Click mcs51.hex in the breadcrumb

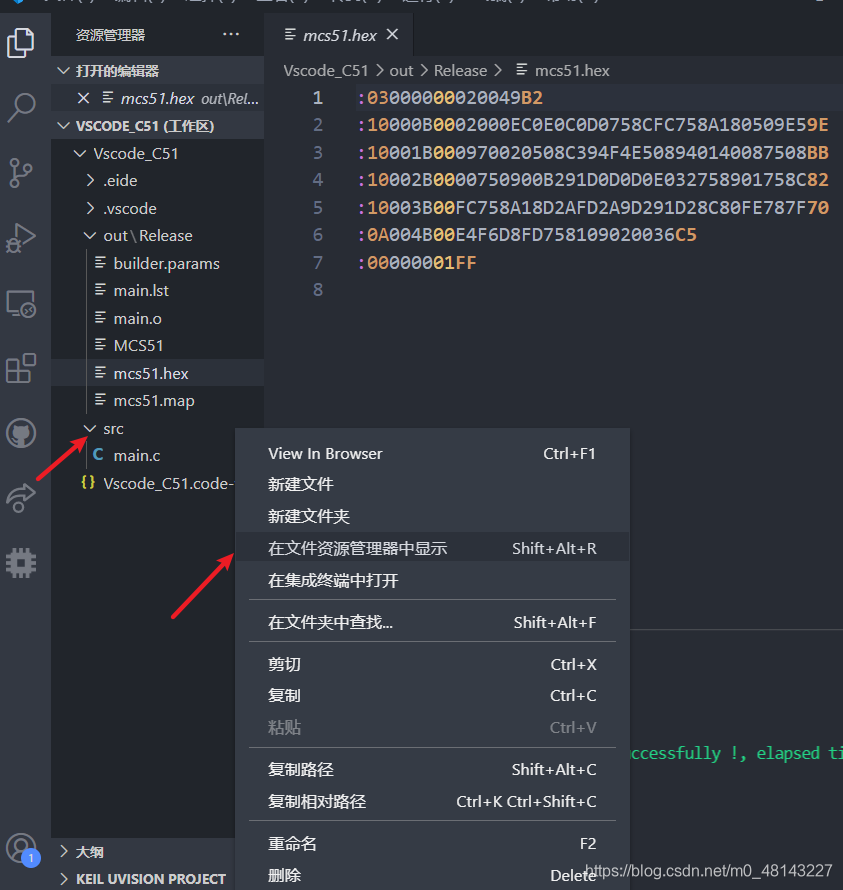pos(572,70)
